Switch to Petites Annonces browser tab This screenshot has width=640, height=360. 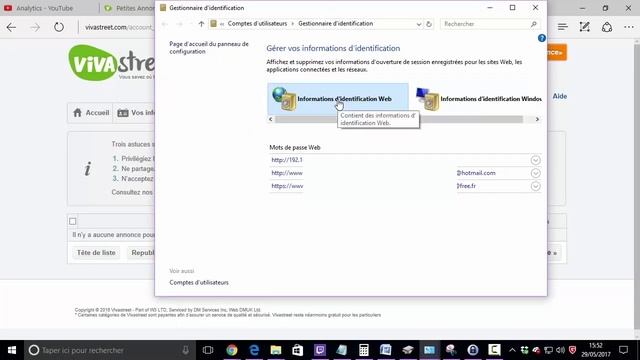128,8
